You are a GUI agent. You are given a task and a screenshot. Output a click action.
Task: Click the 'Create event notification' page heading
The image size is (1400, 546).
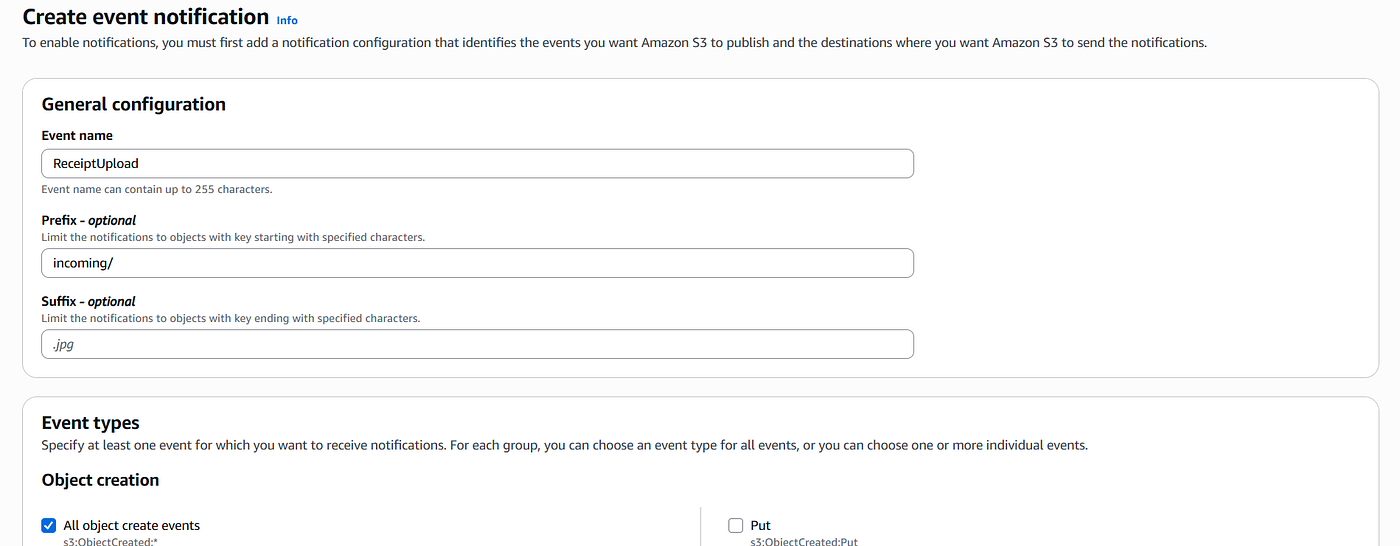click(x=146, y=17)
